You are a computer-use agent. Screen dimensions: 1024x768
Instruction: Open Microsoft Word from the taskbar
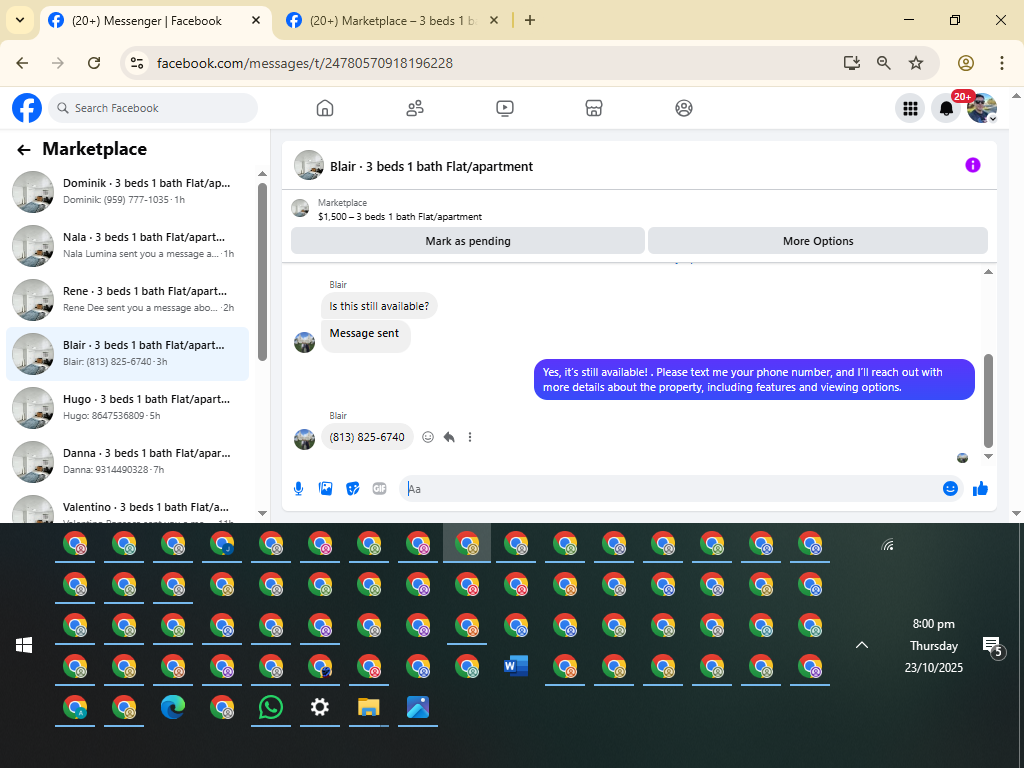[x=516, y=666]
